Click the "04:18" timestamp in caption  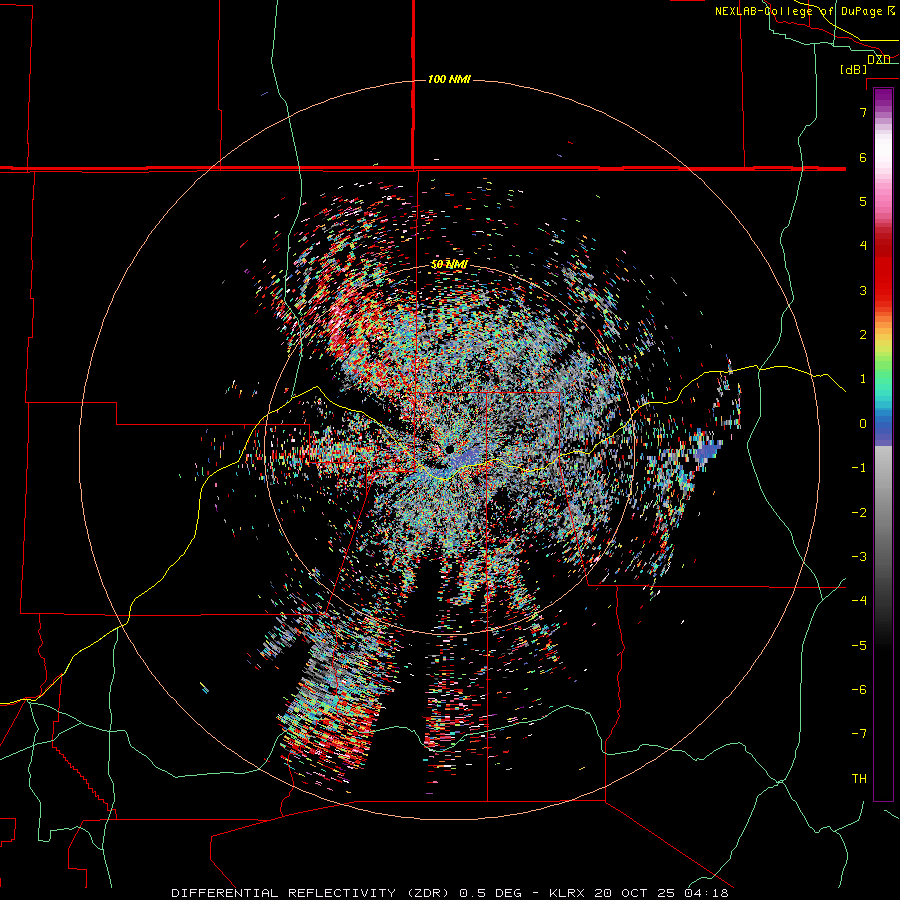click(x=707, y=893)
